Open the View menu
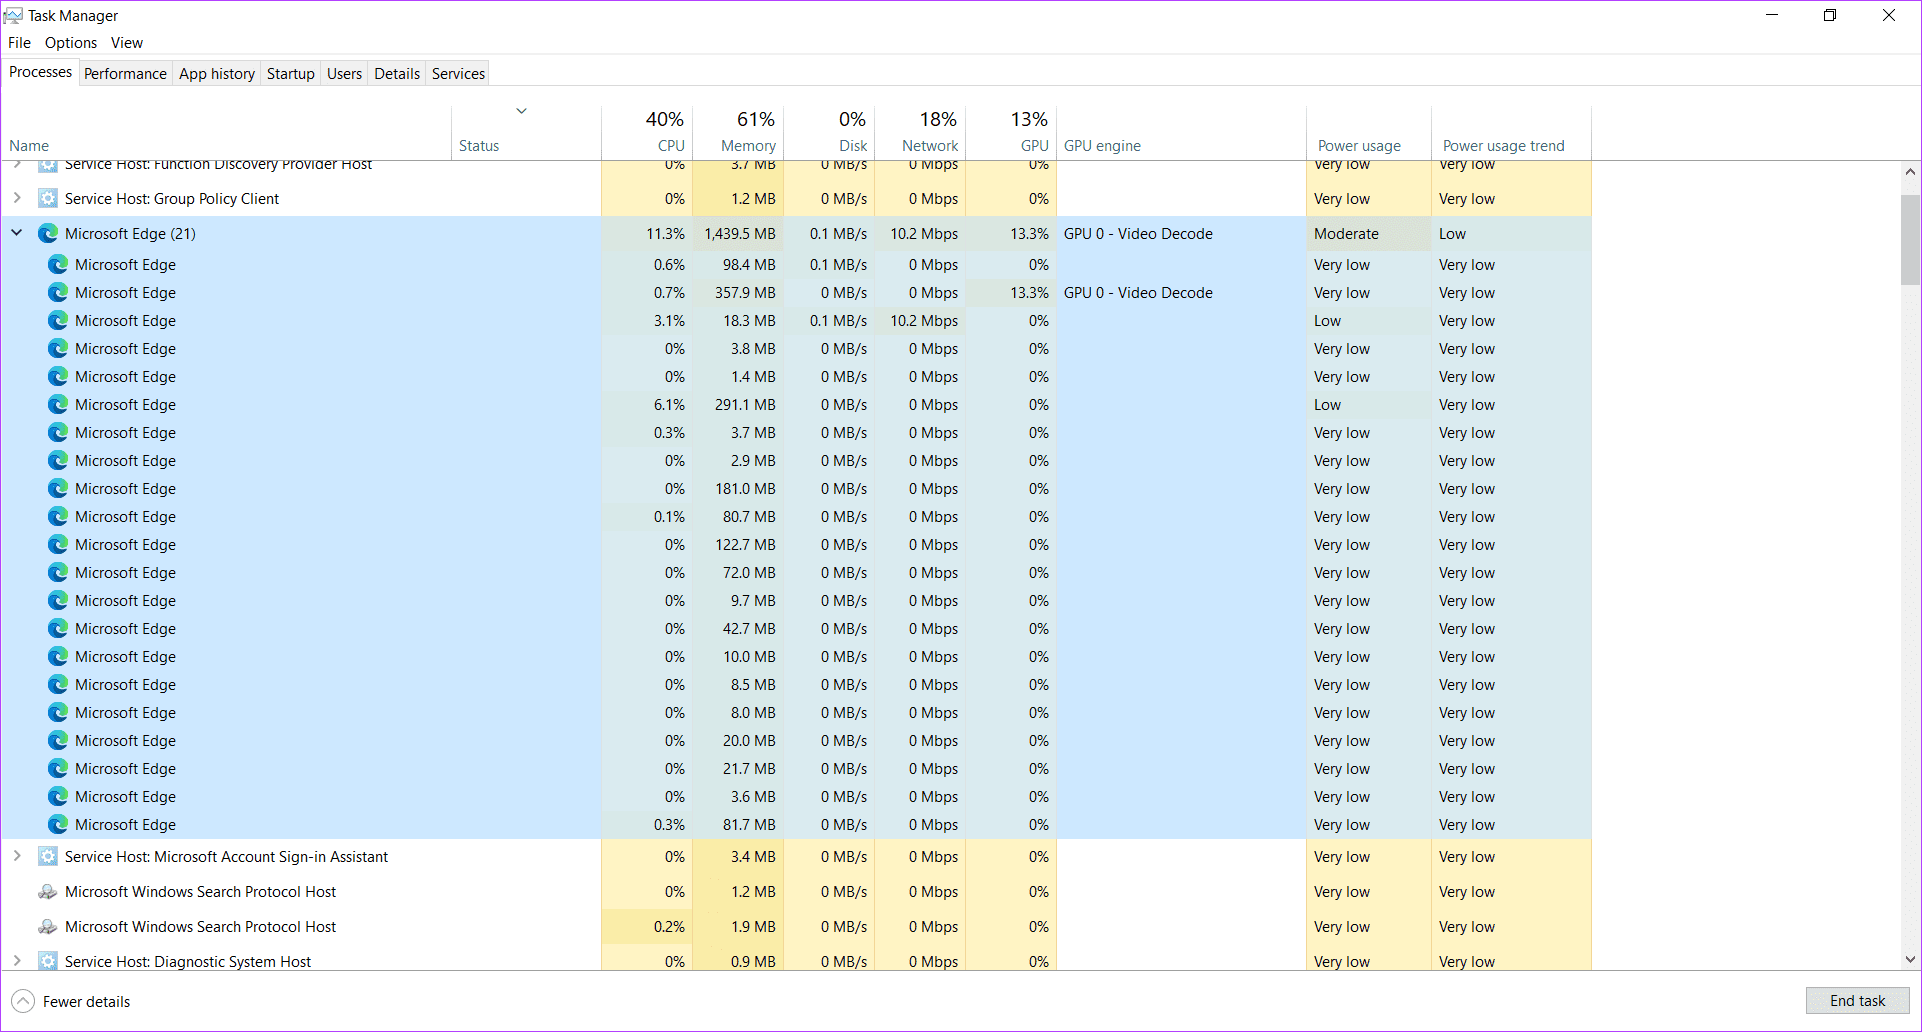 127,42
